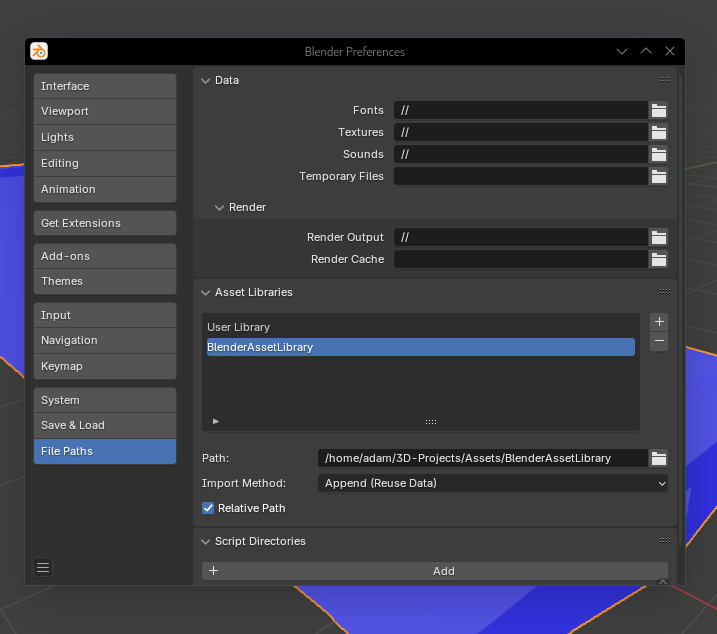Collapse the Data panel

(x=206, y=81)
